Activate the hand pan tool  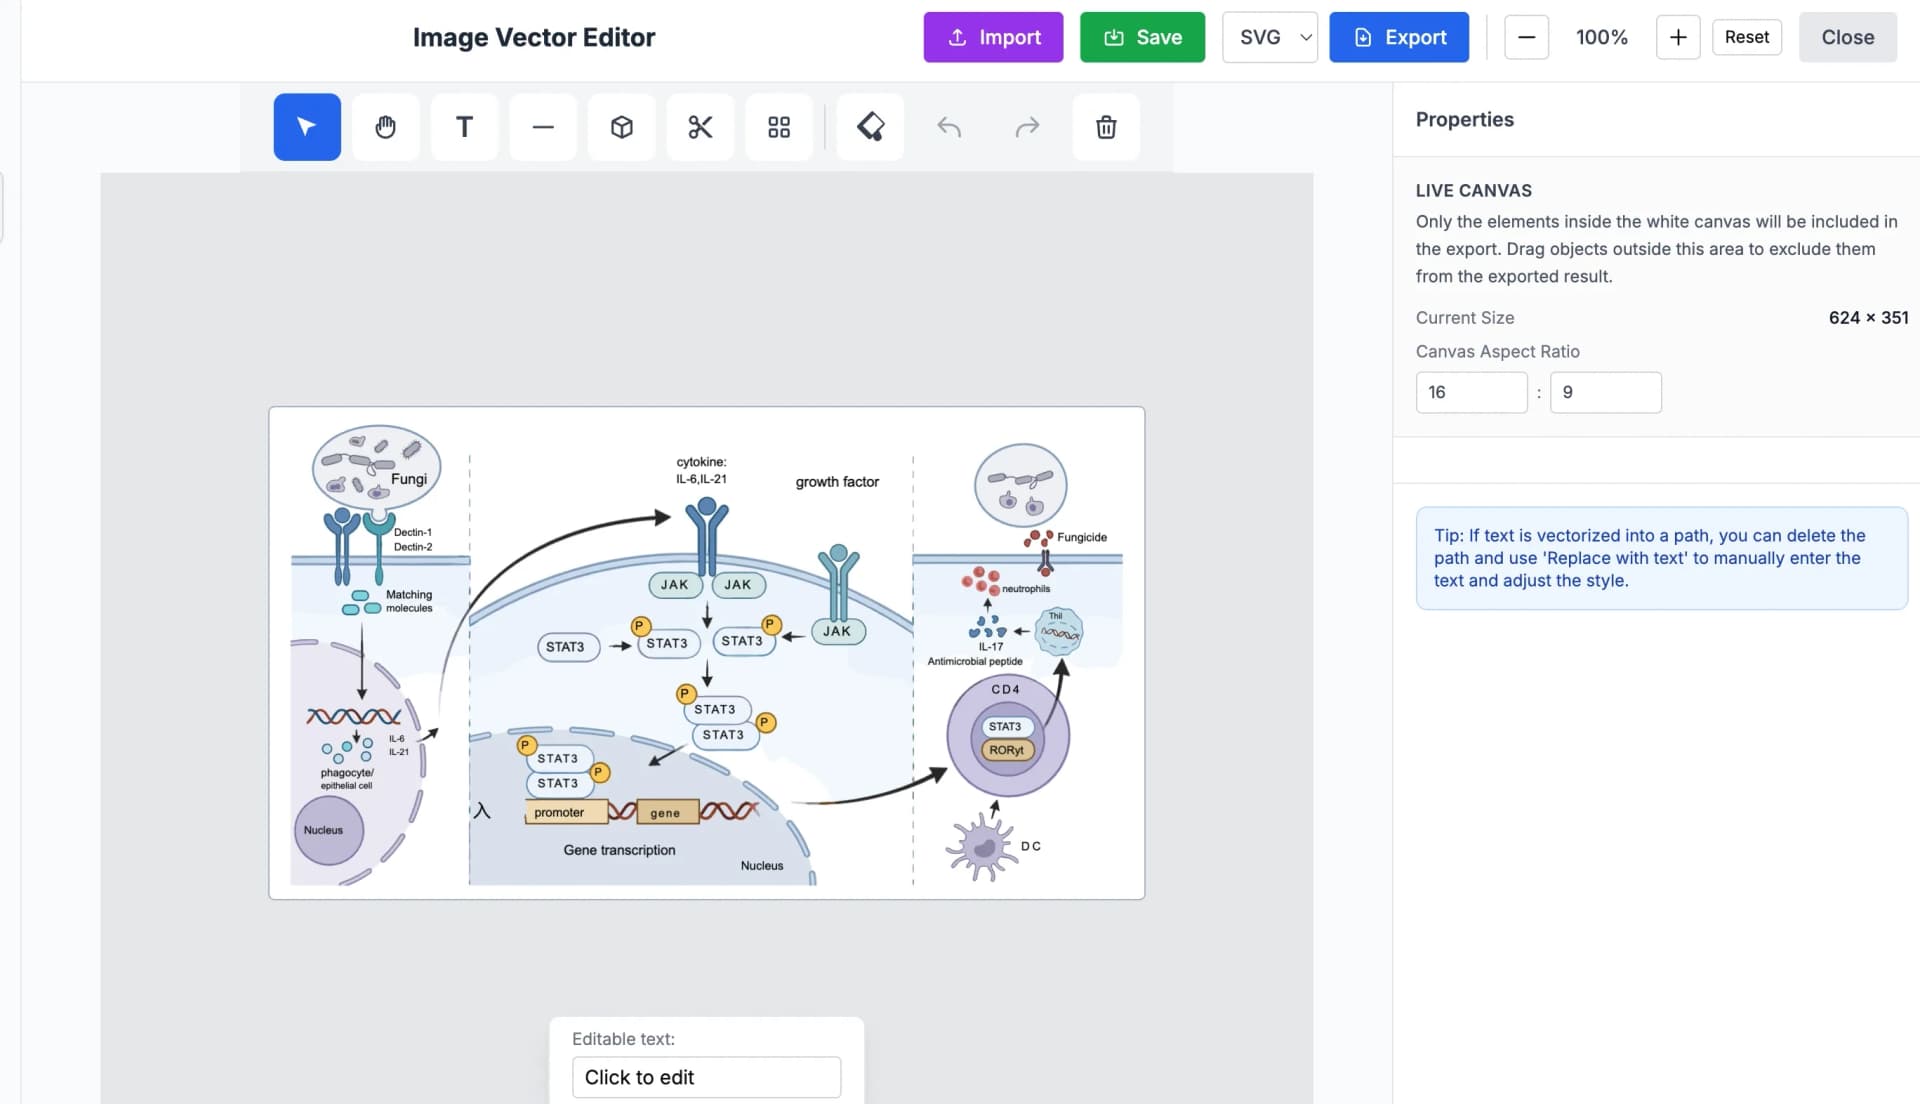(385, 127)
